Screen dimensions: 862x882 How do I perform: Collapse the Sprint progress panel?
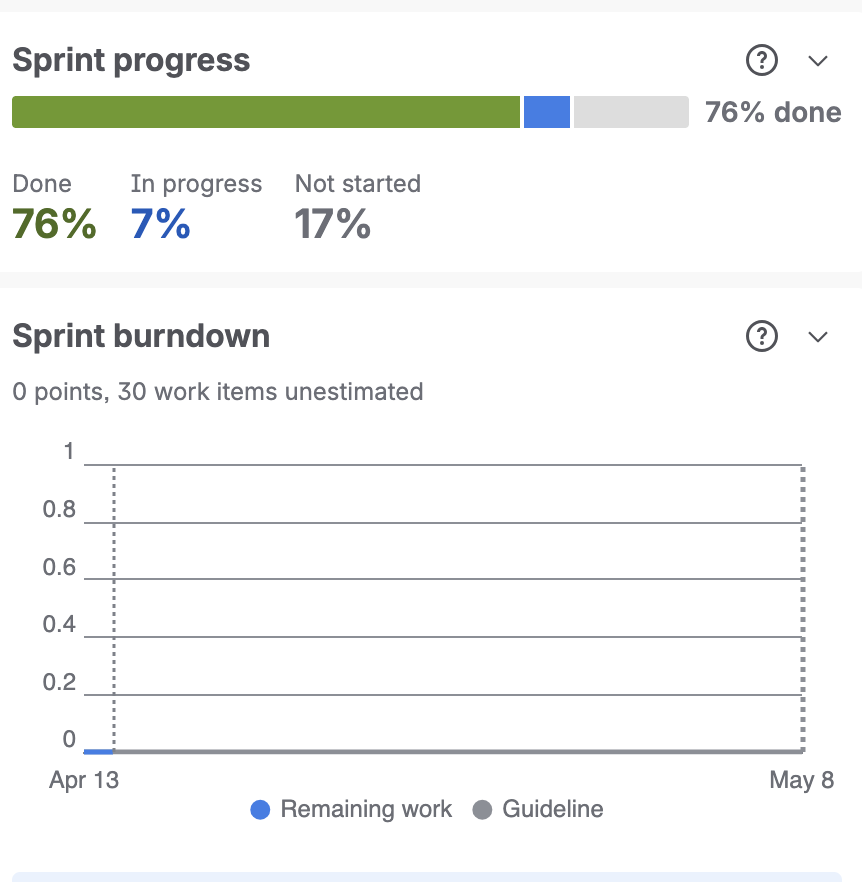point(818,61)
